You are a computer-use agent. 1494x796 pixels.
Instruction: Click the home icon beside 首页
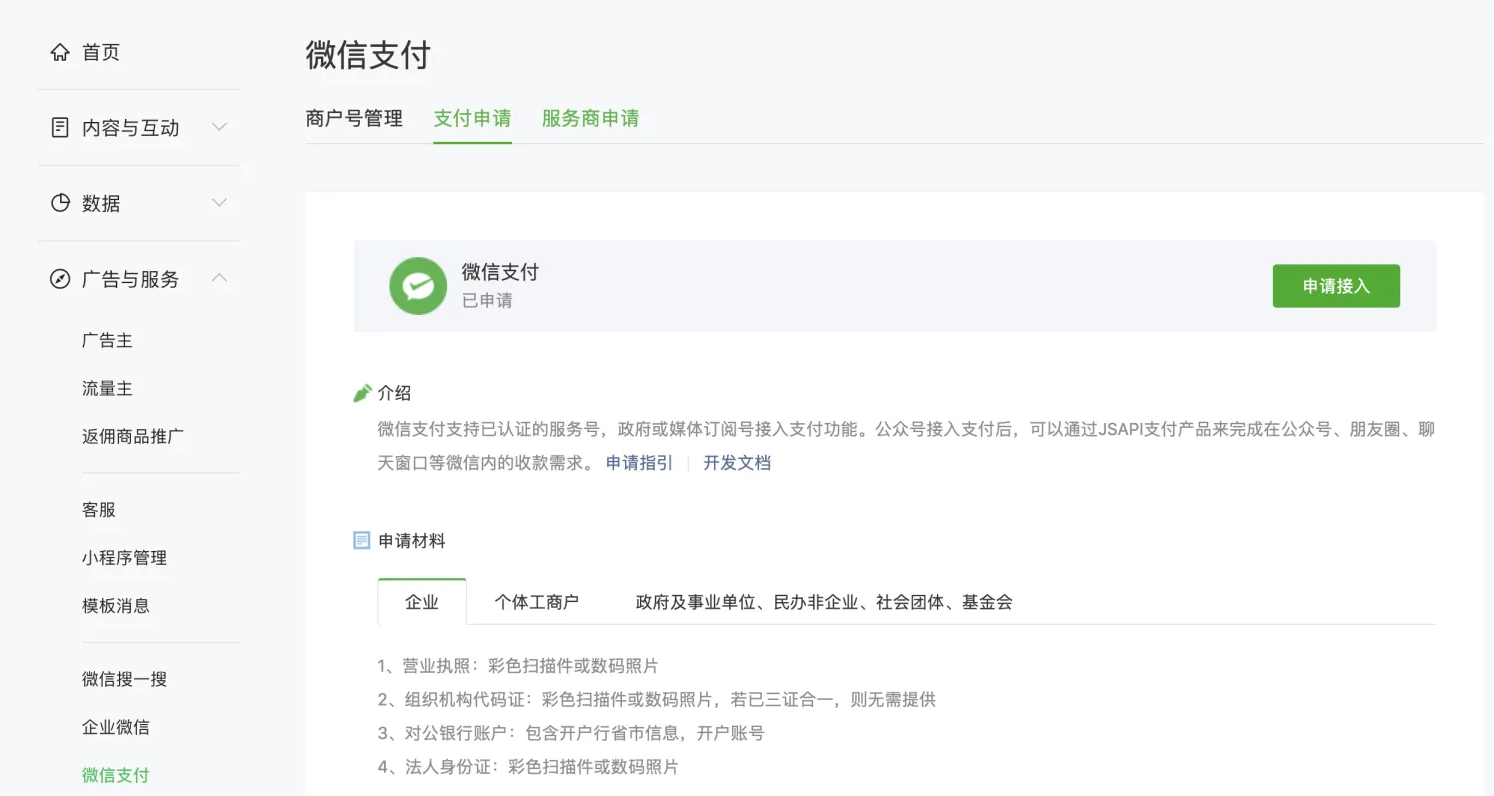click(60, 52)
